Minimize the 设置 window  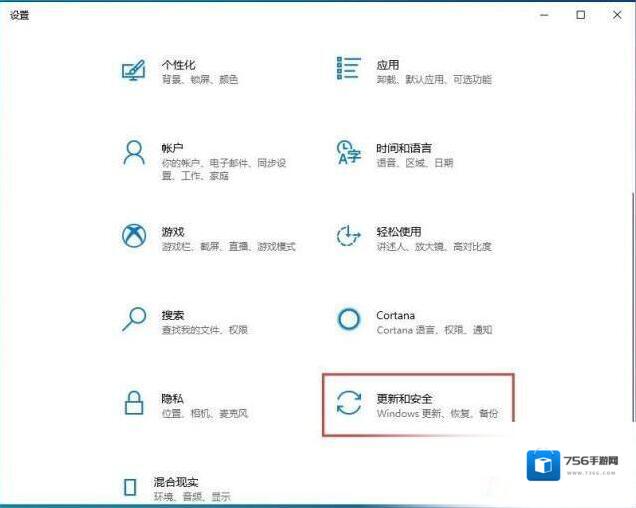(544, 15)
